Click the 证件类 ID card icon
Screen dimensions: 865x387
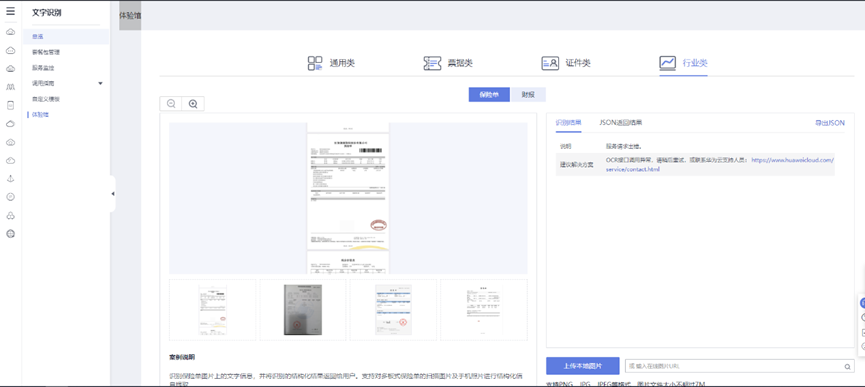[x=550, y=63]
